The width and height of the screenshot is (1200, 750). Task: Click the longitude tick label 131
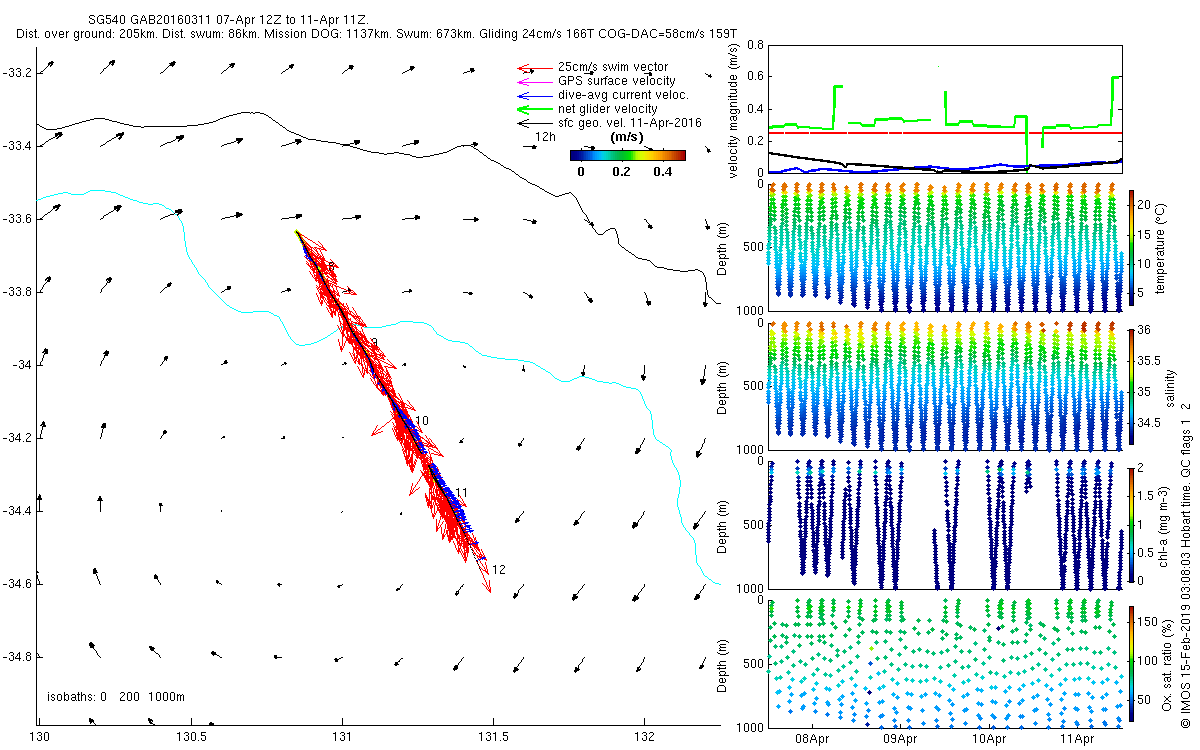[342, 737]
